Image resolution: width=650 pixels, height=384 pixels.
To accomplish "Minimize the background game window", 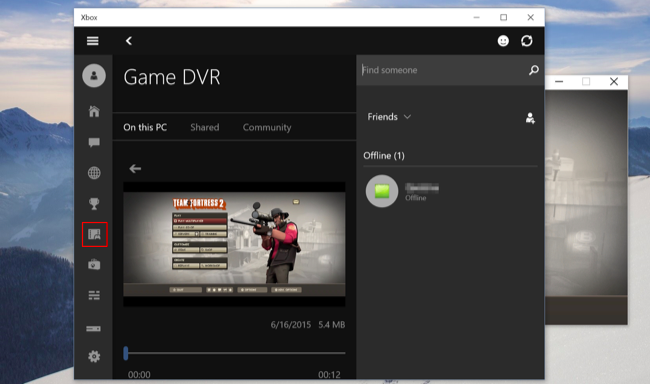I will pyautogui.click(x=559, y=82).
